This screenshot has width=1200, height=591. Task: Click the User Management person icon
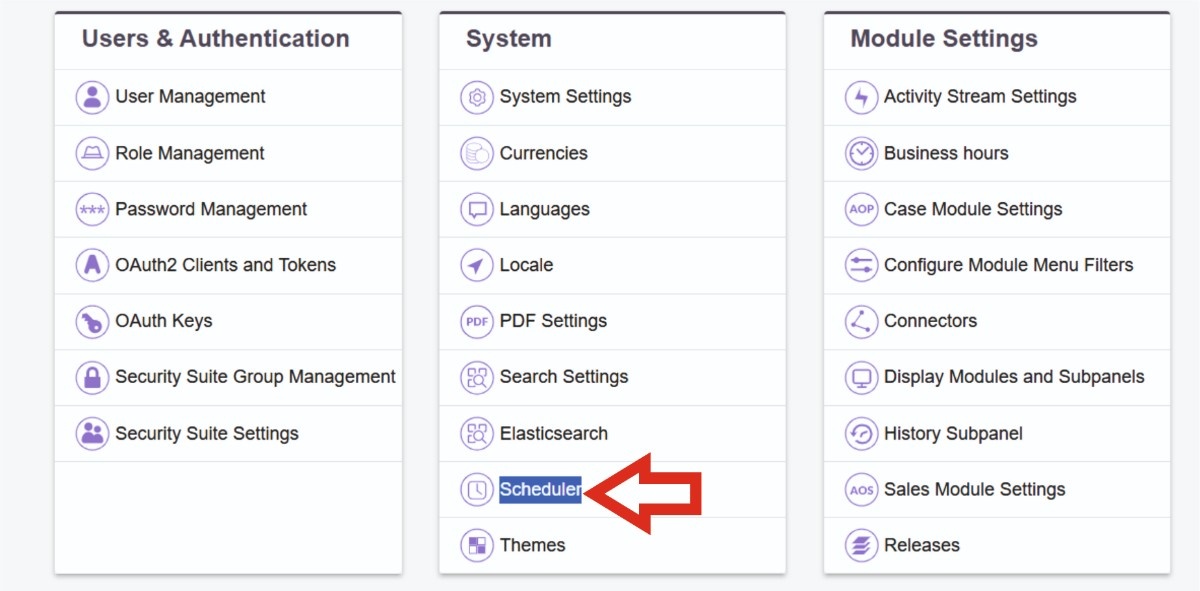(x=92, y=97)
